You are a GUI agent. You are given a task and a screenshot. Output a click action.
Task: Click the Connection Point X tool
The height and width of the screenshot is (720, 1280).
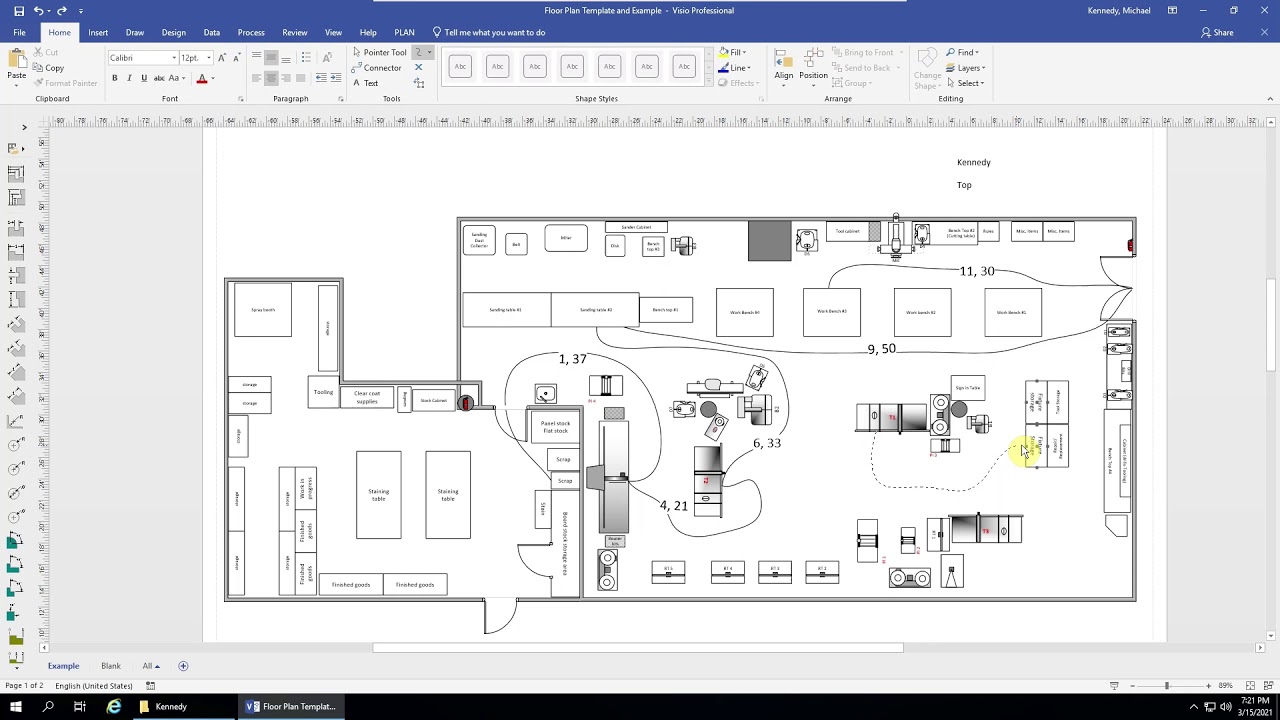point(419,68)
